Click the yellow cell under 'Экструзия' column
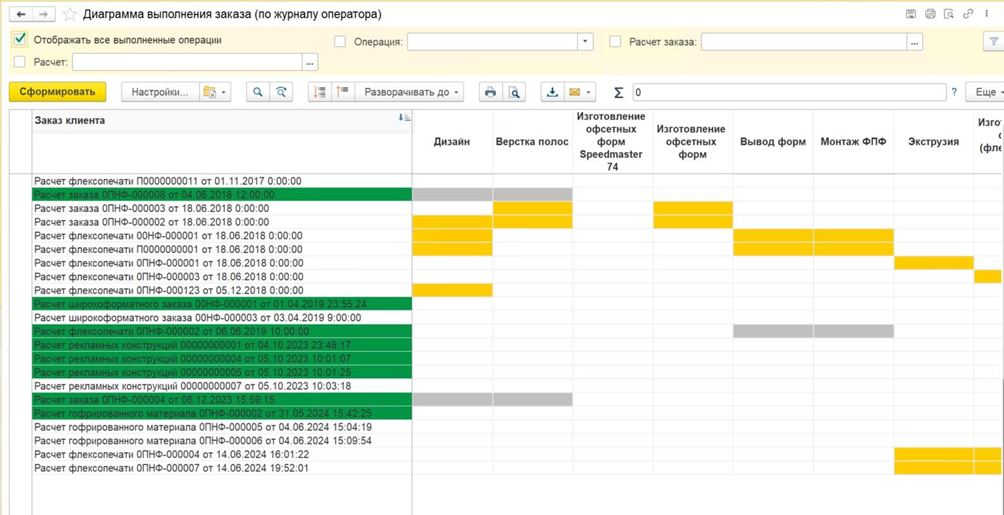The width and height of the screenshot is (1004, 515). [933, 263]
